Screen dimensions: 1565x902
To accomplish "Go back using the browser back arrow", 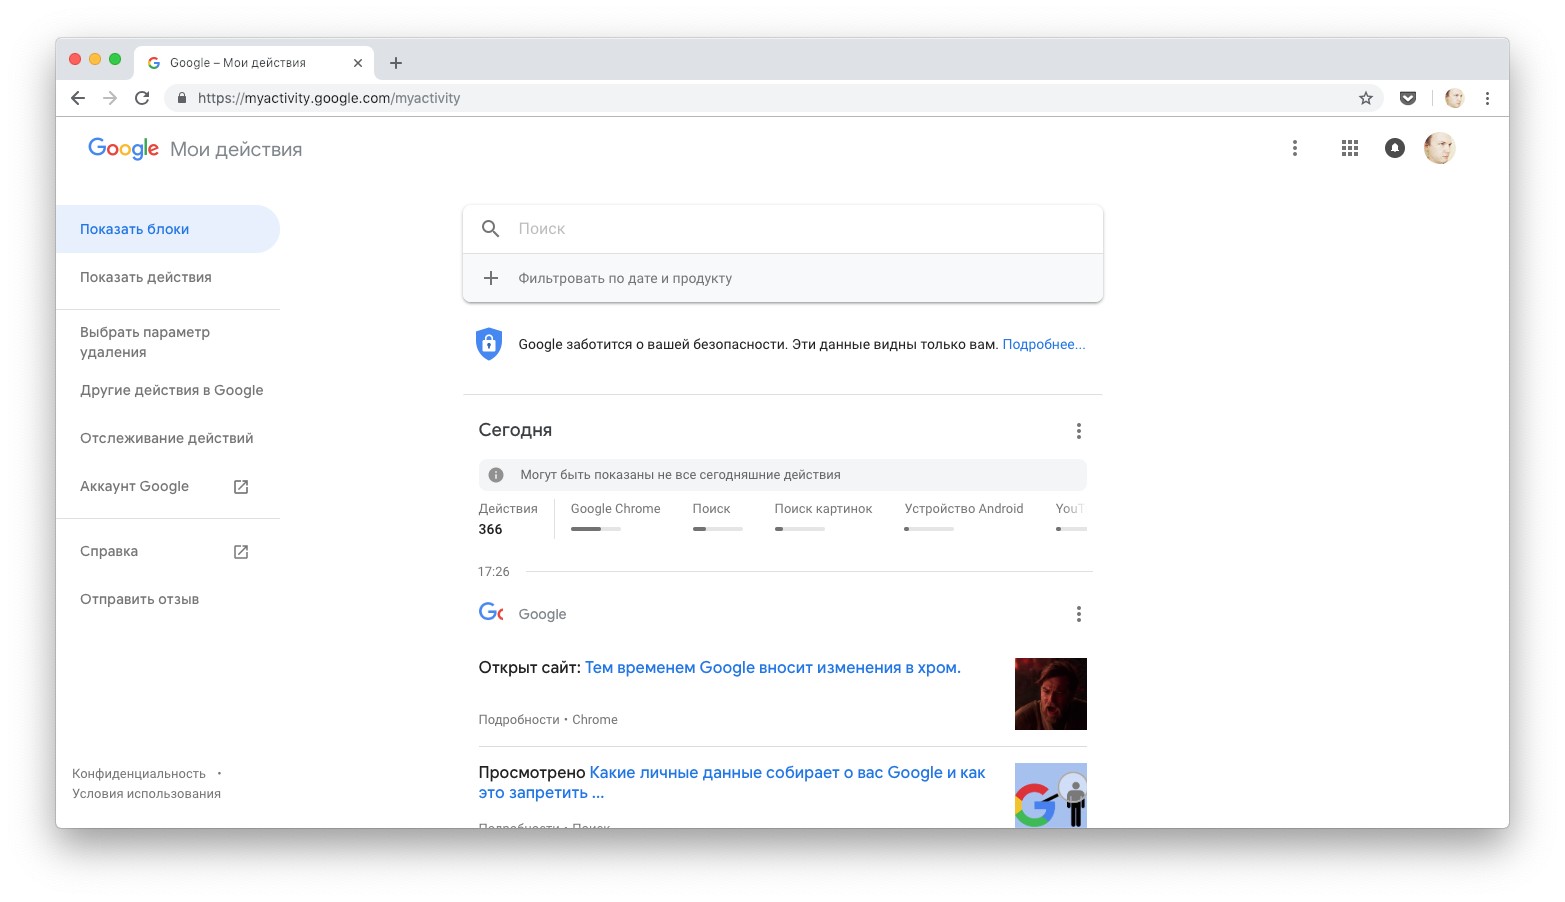I will [x=78, y=98].
